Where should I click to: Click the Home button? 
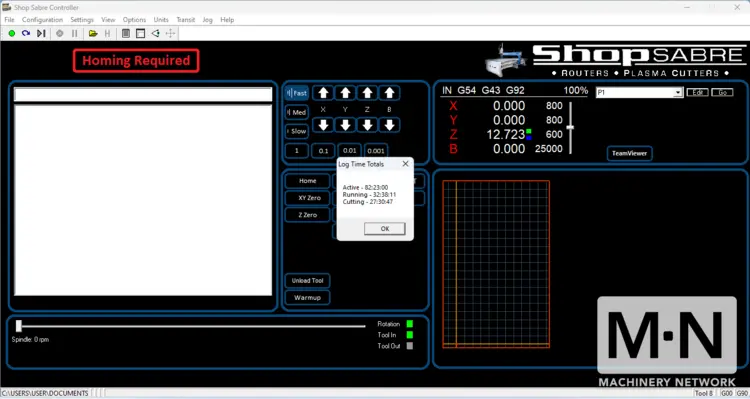308,181
